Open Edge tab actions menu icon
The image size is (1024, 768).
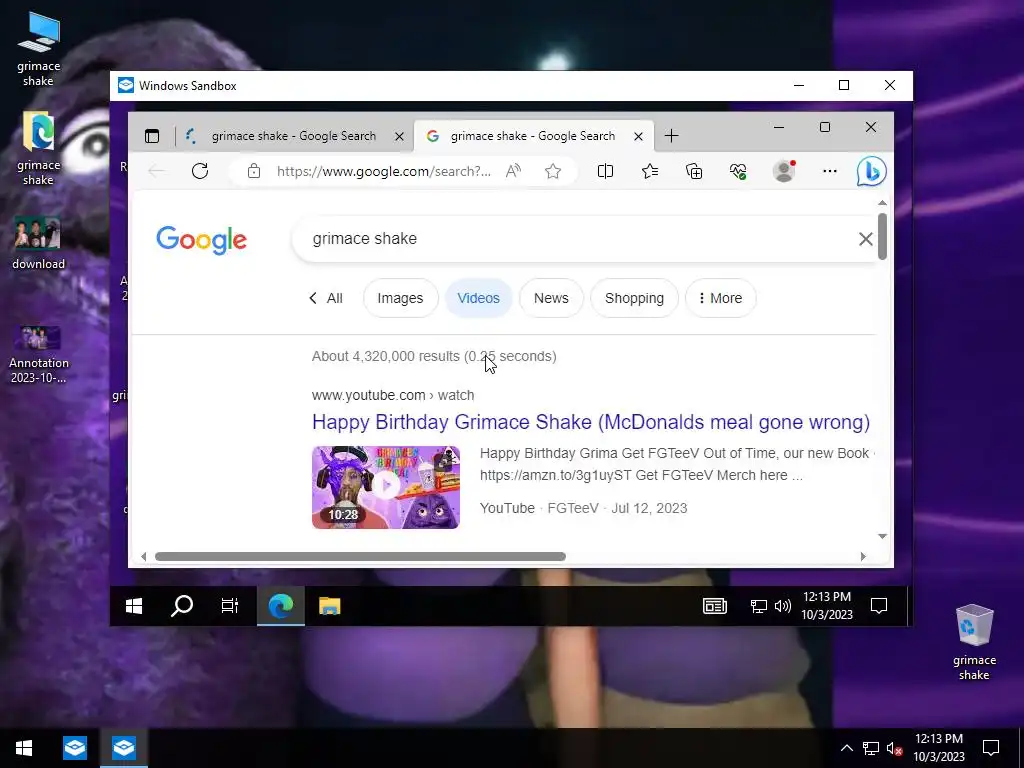(152, 136)
